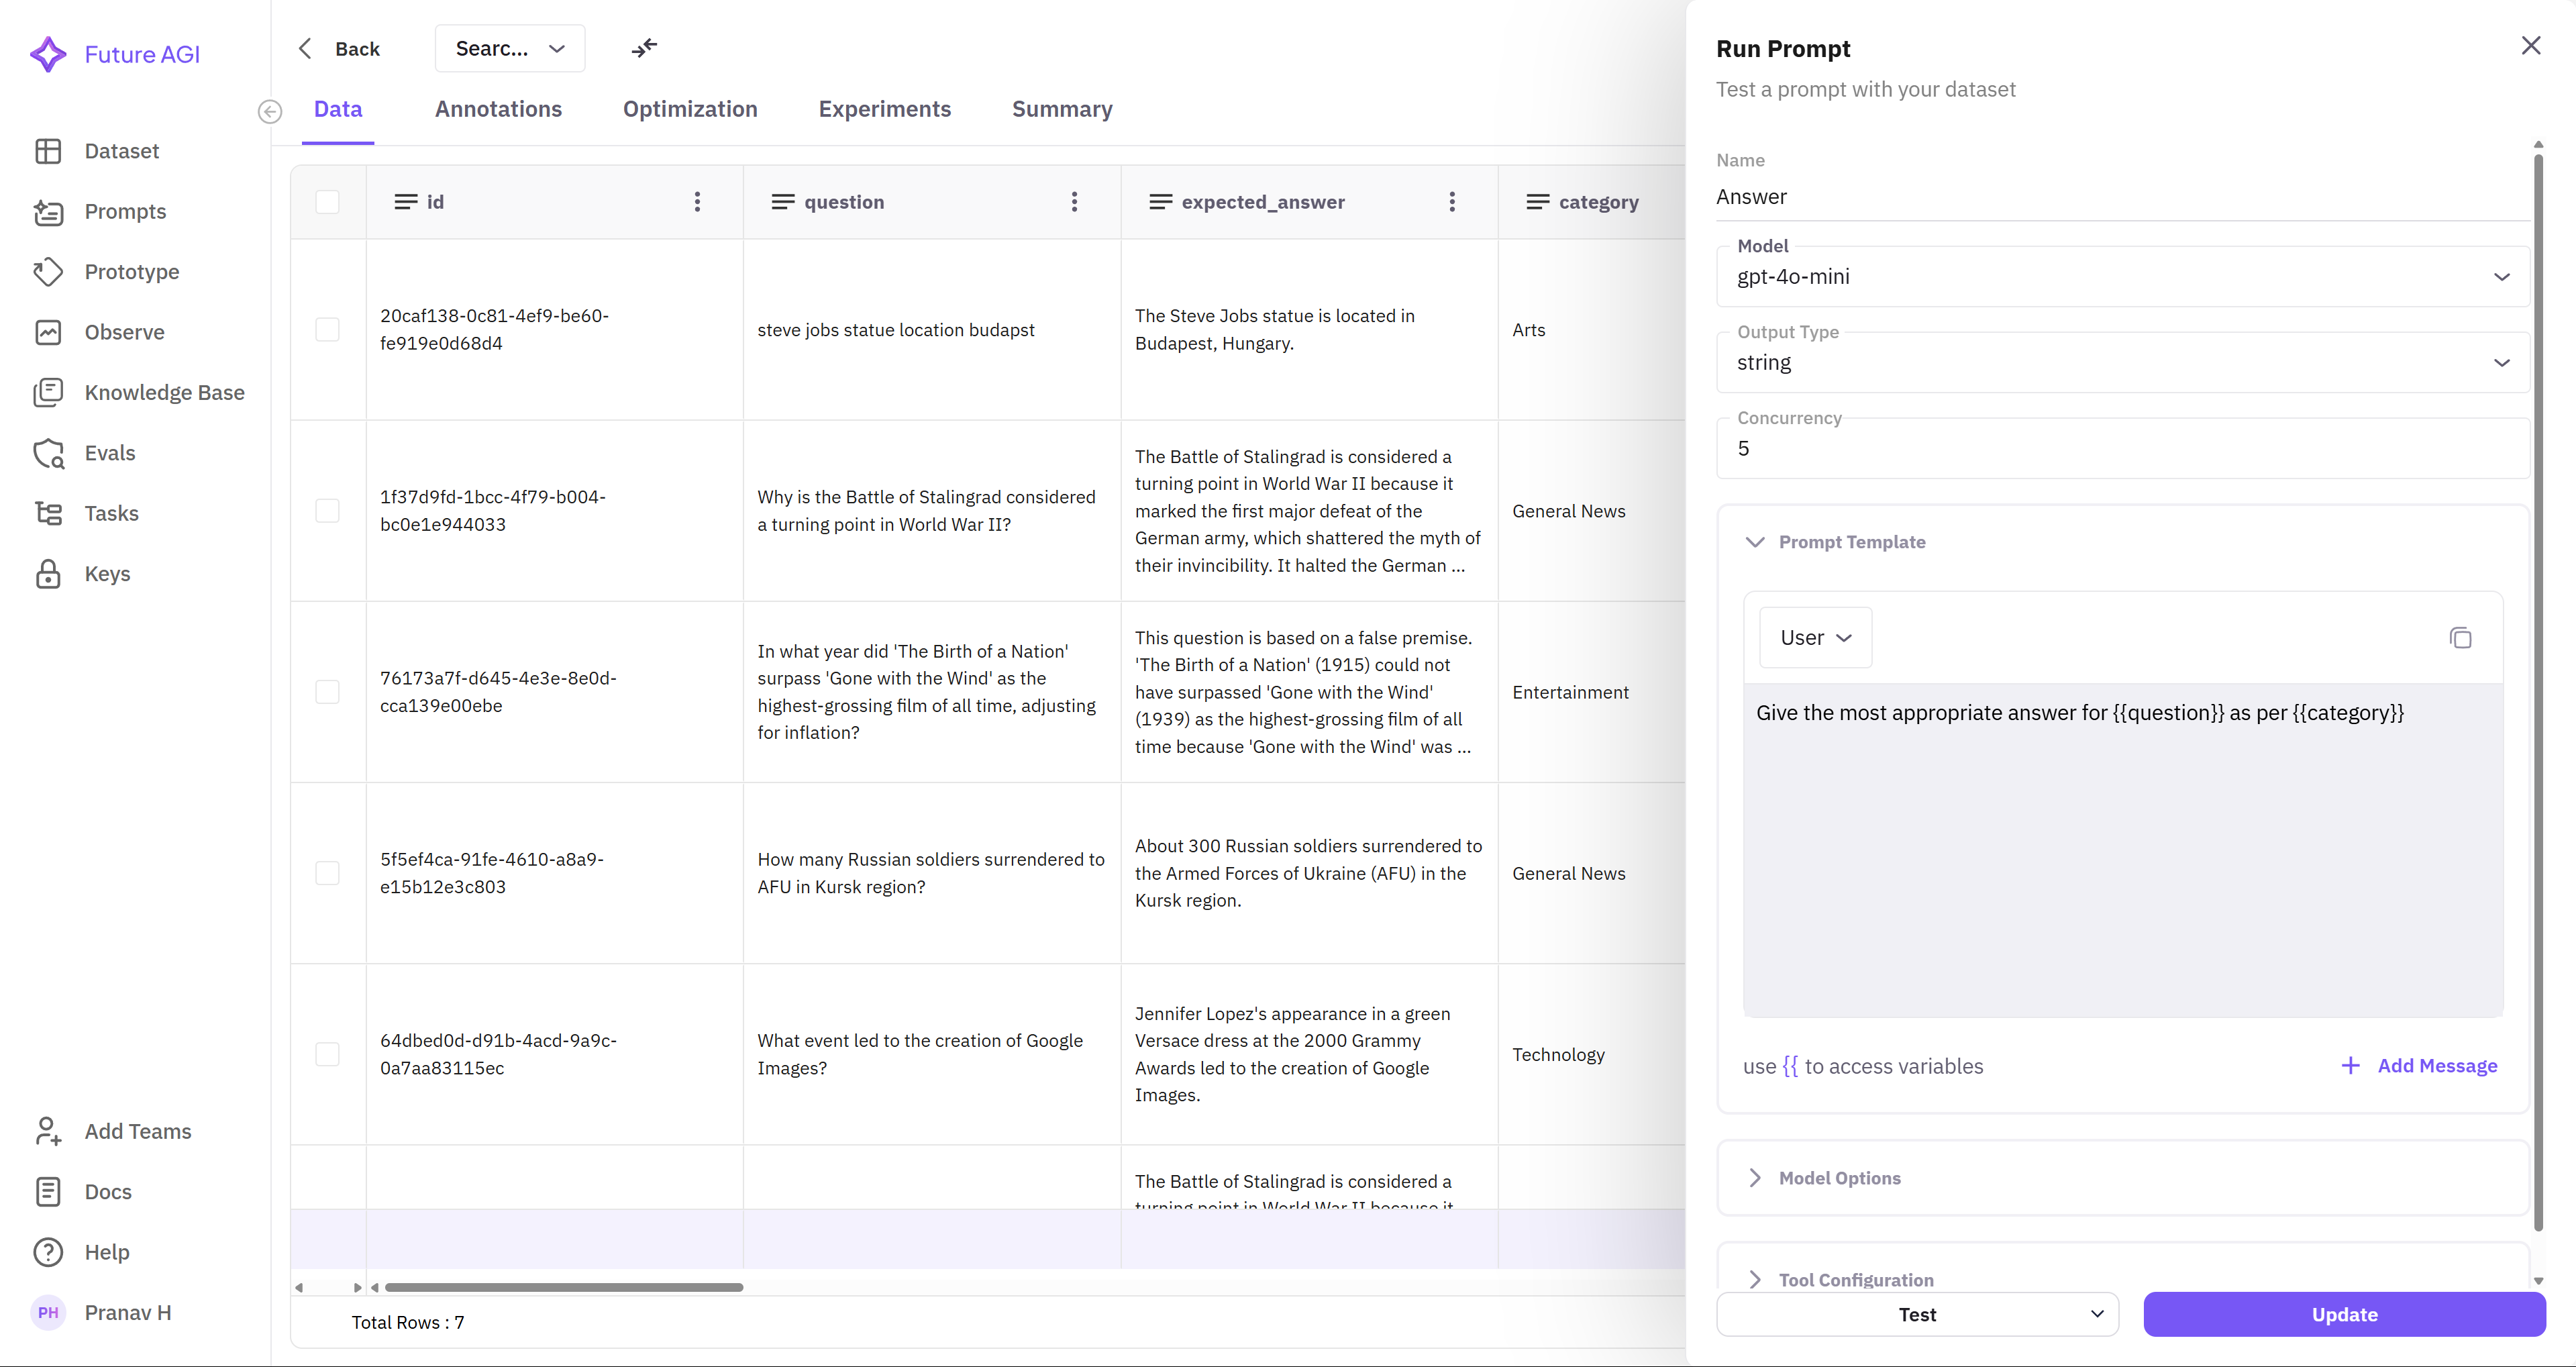Screen dimensions: 2576x1367
Task: Open the Annotations tab
Action: [498, 109]
